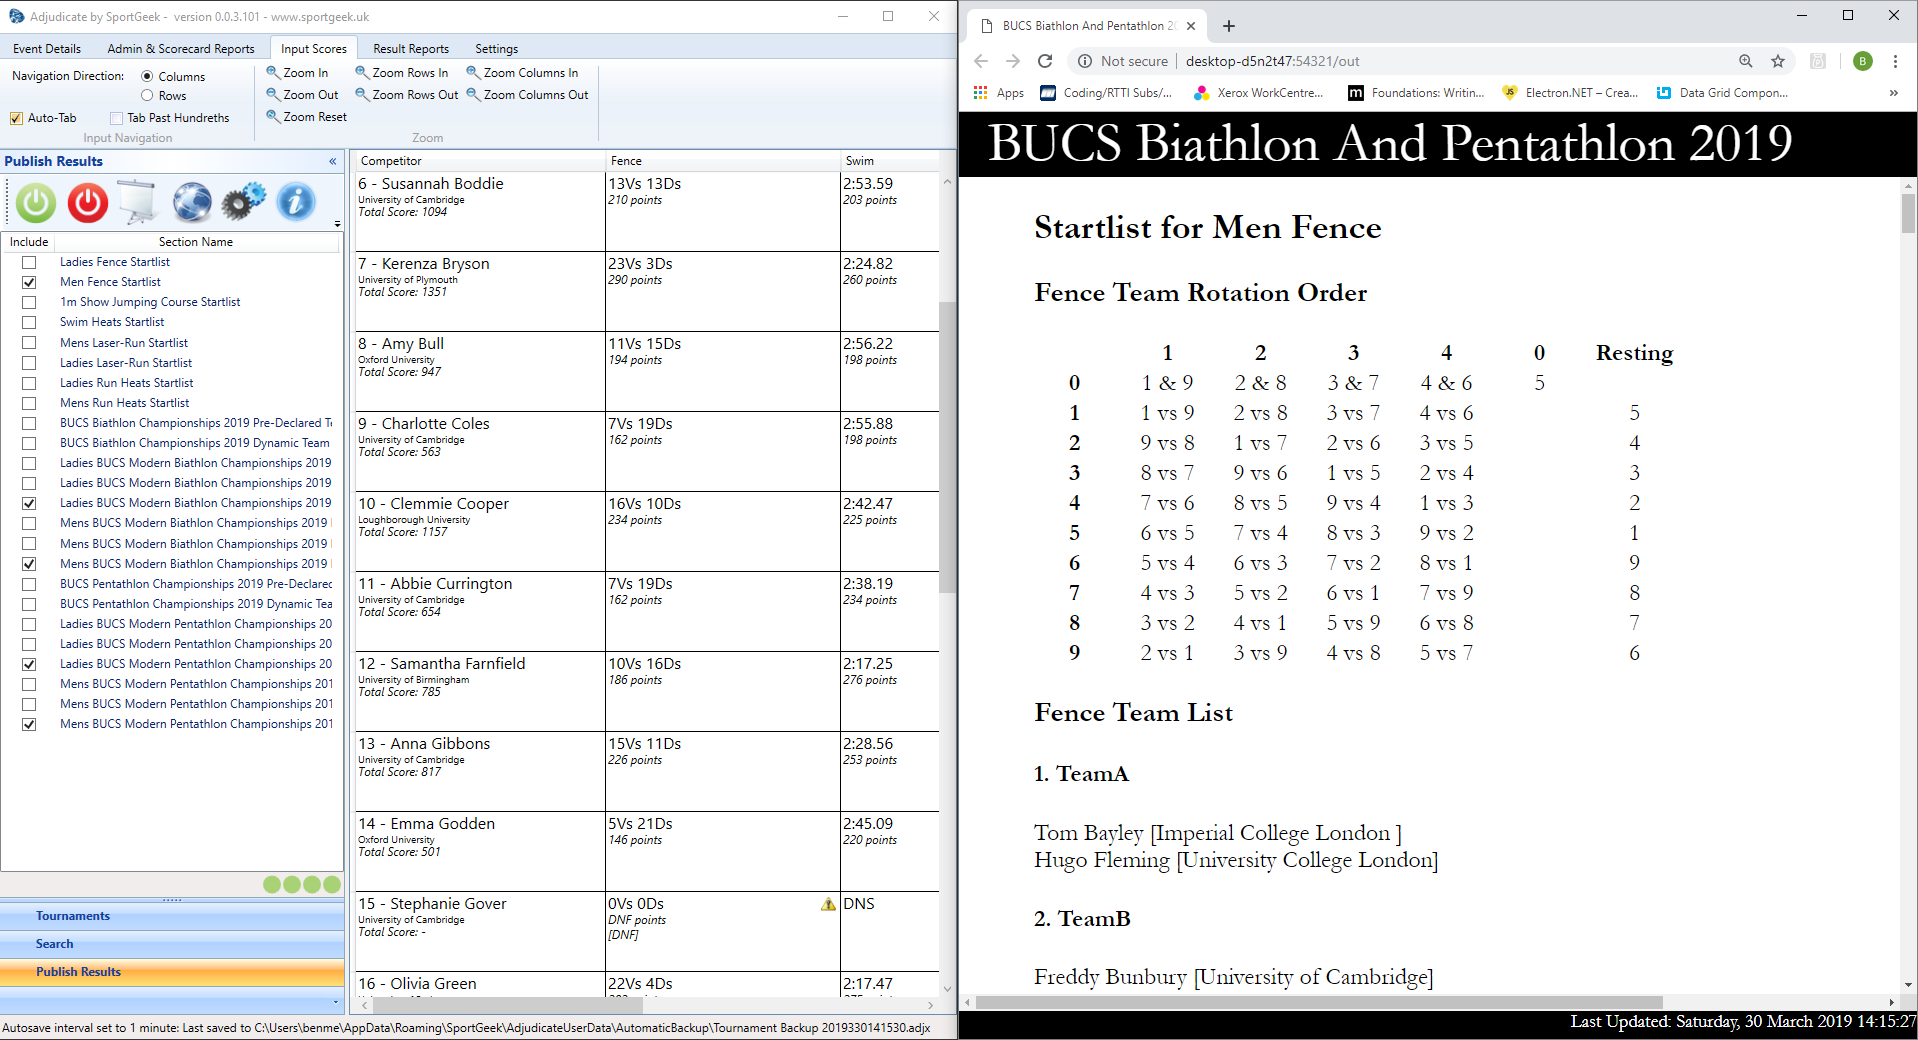The image size is (1918, 1040).
Task: Bookmark this page with the star icon
Action: (1778, 61)
